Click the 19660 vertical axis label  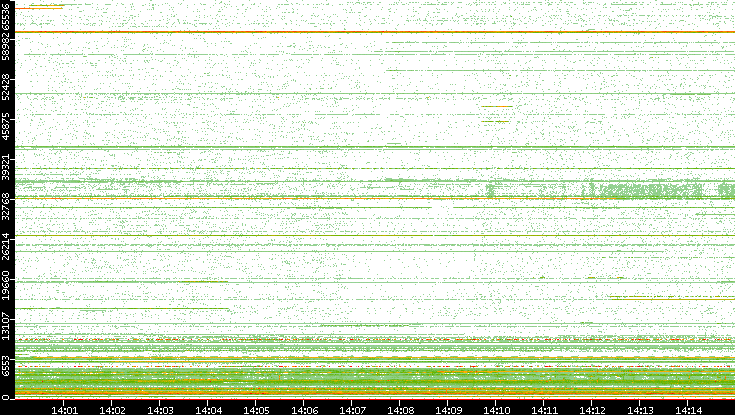(x=6, y=286)
